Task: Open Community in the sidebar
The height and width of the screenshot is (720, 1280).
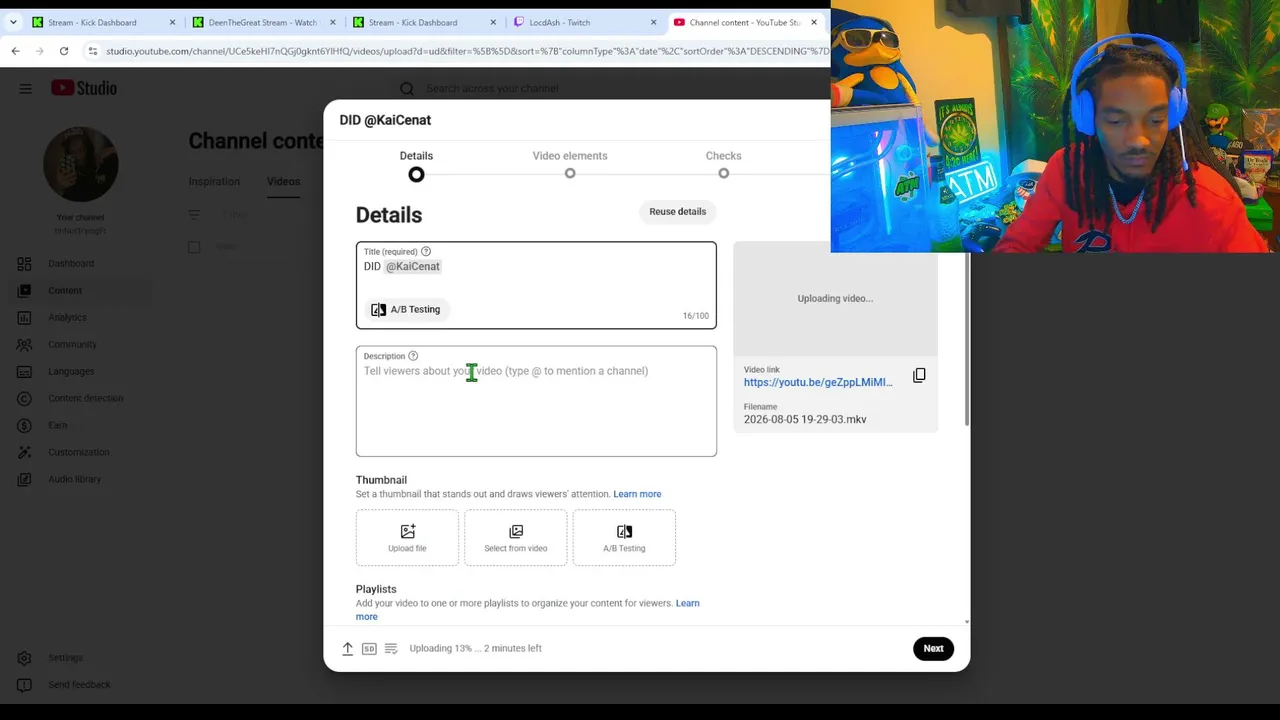Action: (72, 344)
